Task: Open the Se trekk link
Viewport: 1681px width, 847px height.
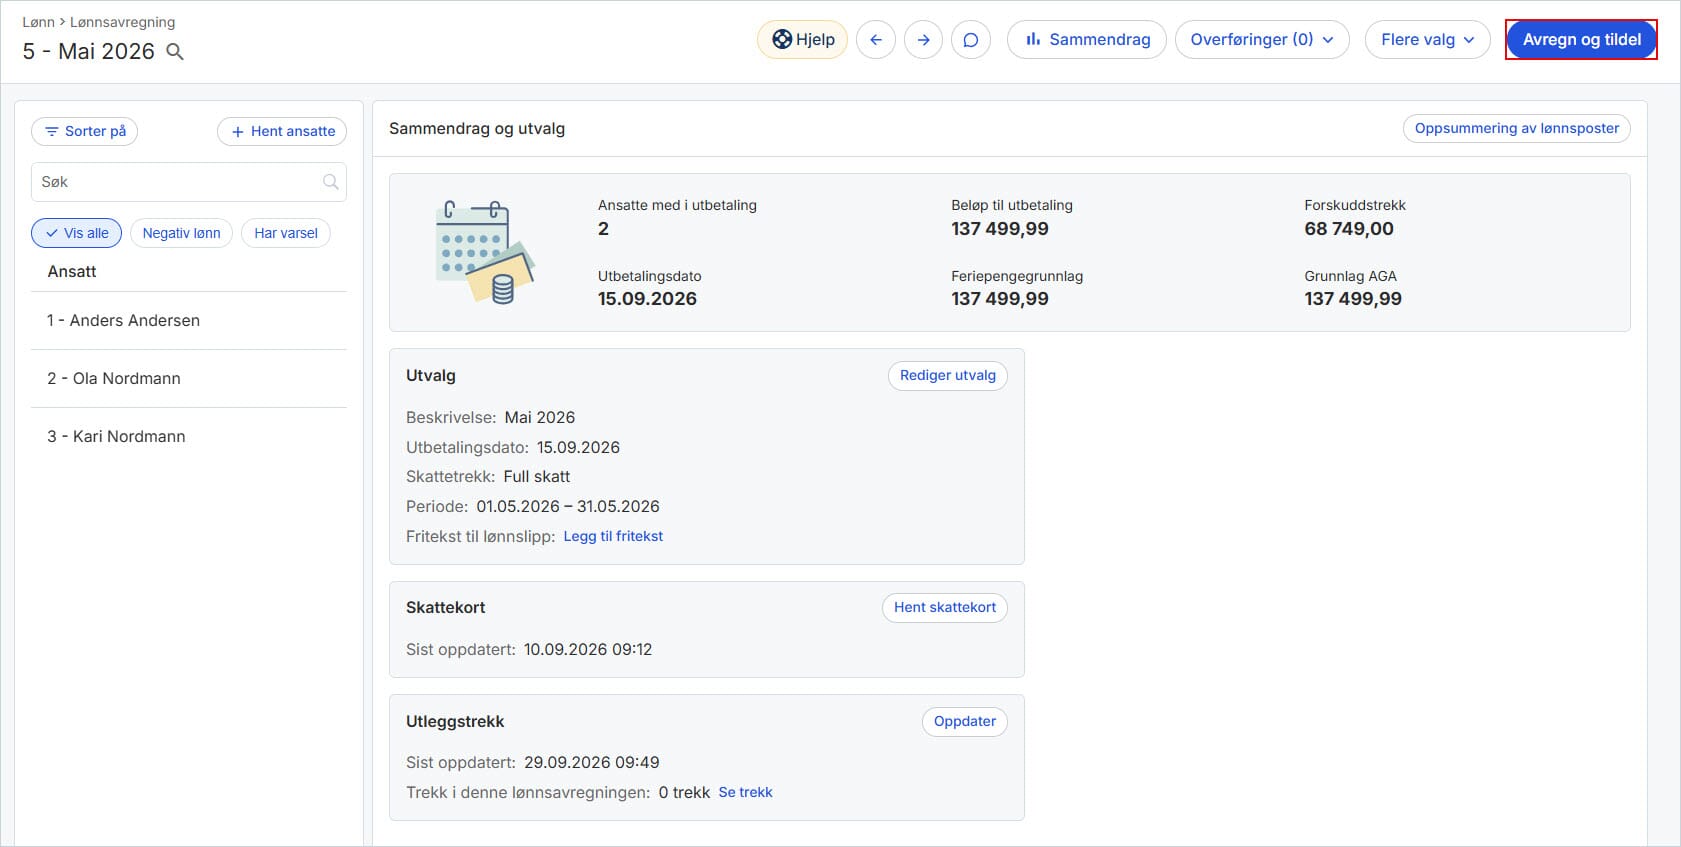Action: click(746, 793)
